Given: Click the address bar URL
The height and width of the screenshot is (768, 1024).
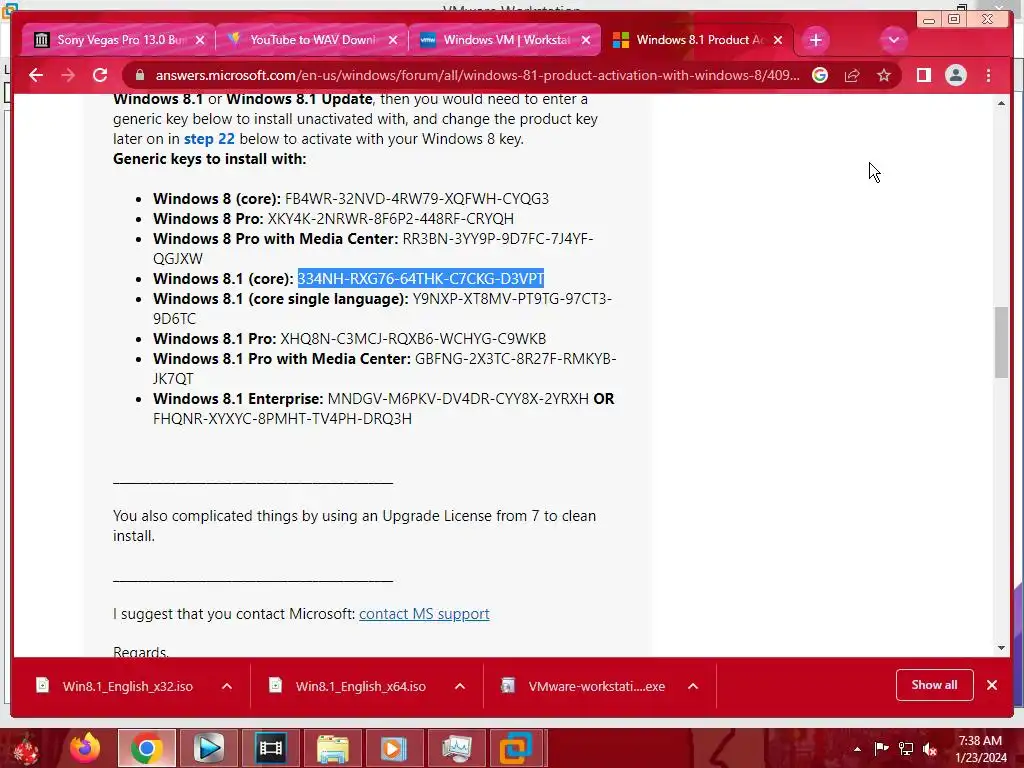Looking at the screenshot, I should click(477, 75).
